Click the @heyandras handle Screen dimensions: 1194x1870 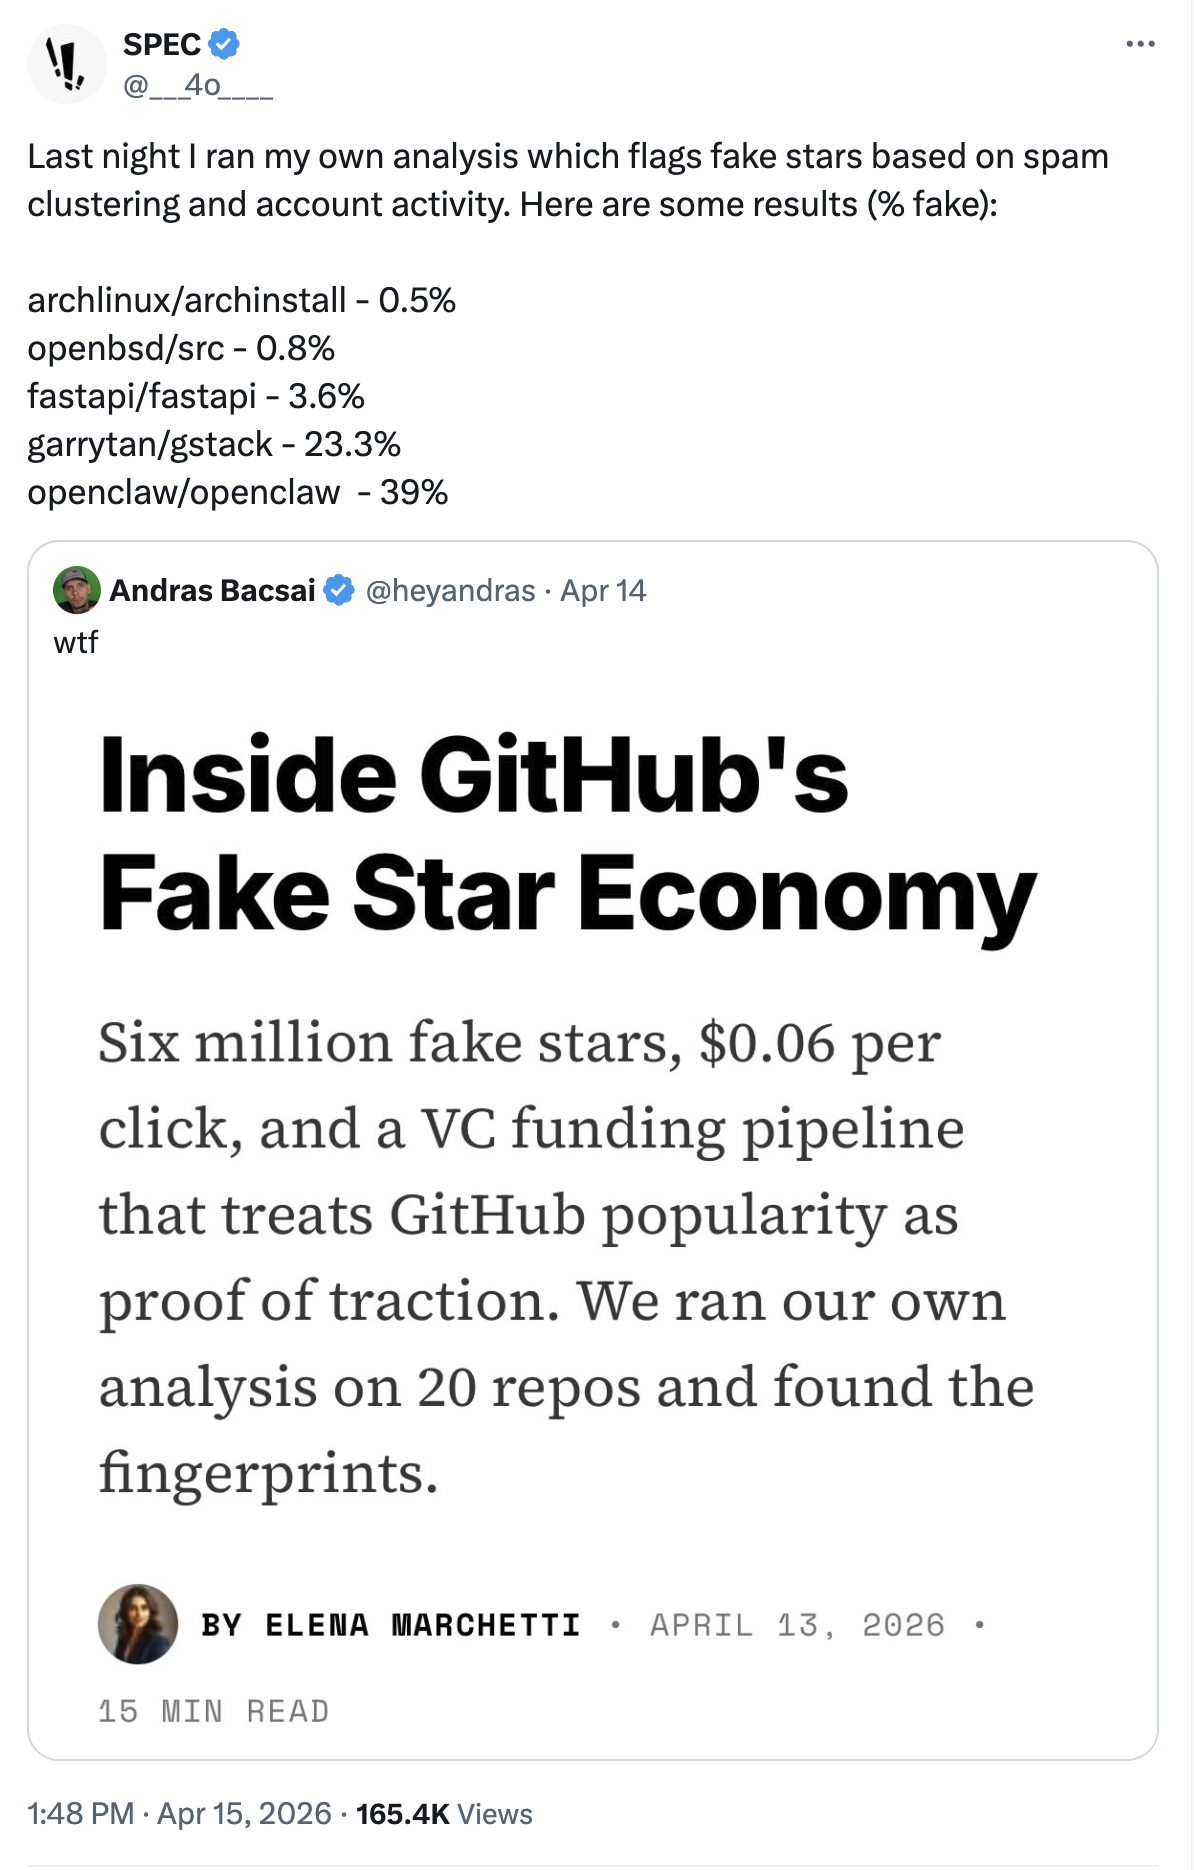coord(450,590)
